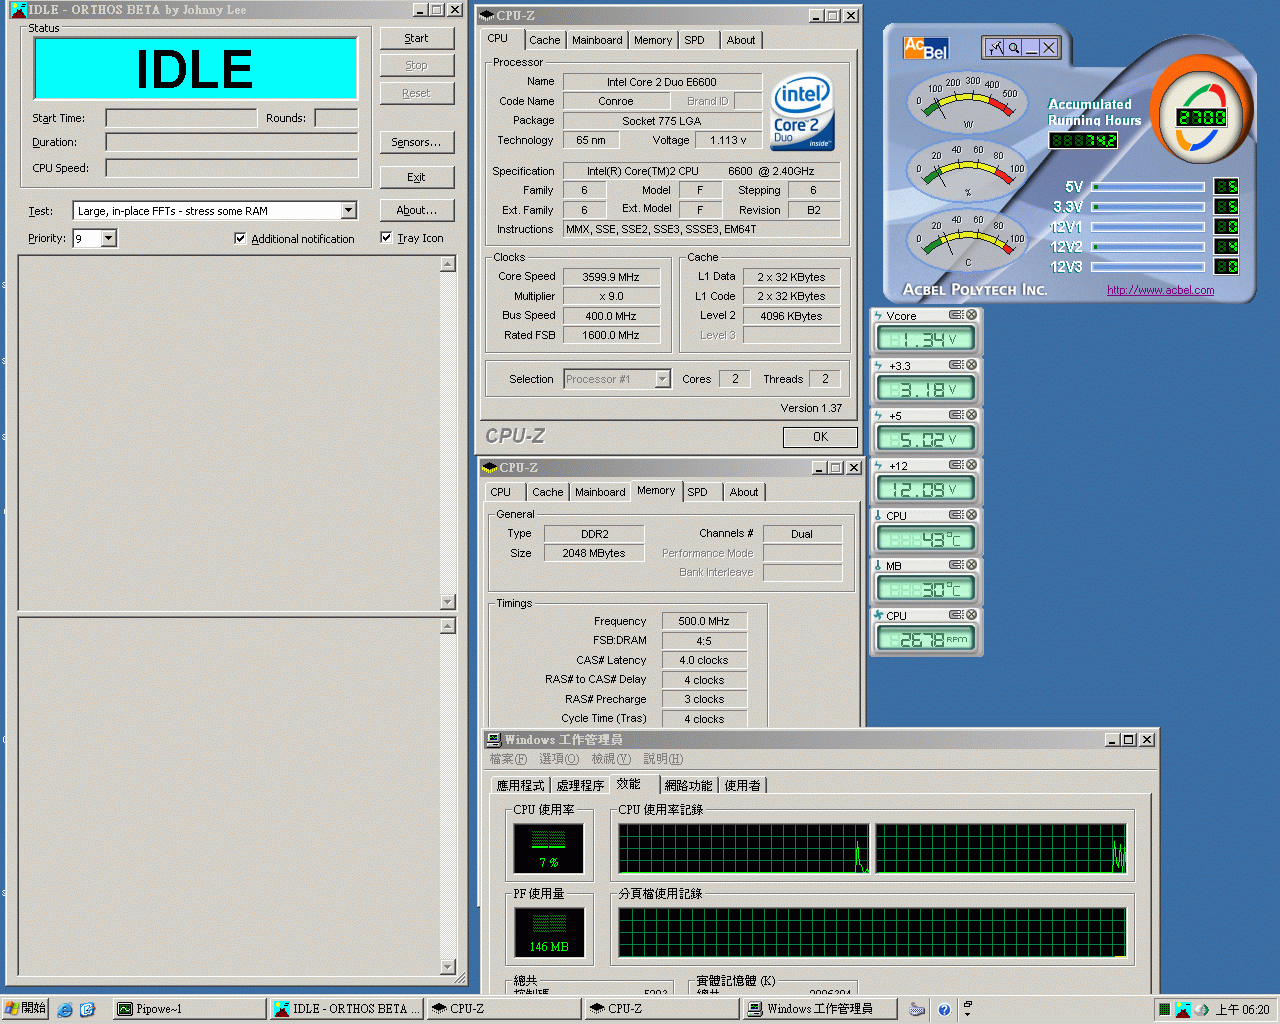Close the CPU fan RPM widget
The width and height of the screenshot is (1280, 1024).
tap(971, 615)
